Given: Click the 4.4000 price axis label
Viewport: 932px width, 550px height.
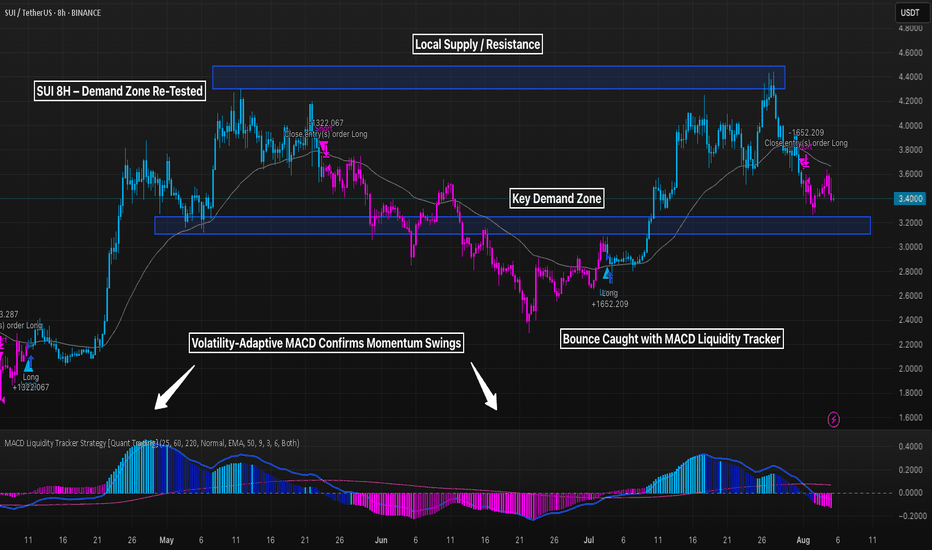Looking at the screenshot, I should point(910,77).
